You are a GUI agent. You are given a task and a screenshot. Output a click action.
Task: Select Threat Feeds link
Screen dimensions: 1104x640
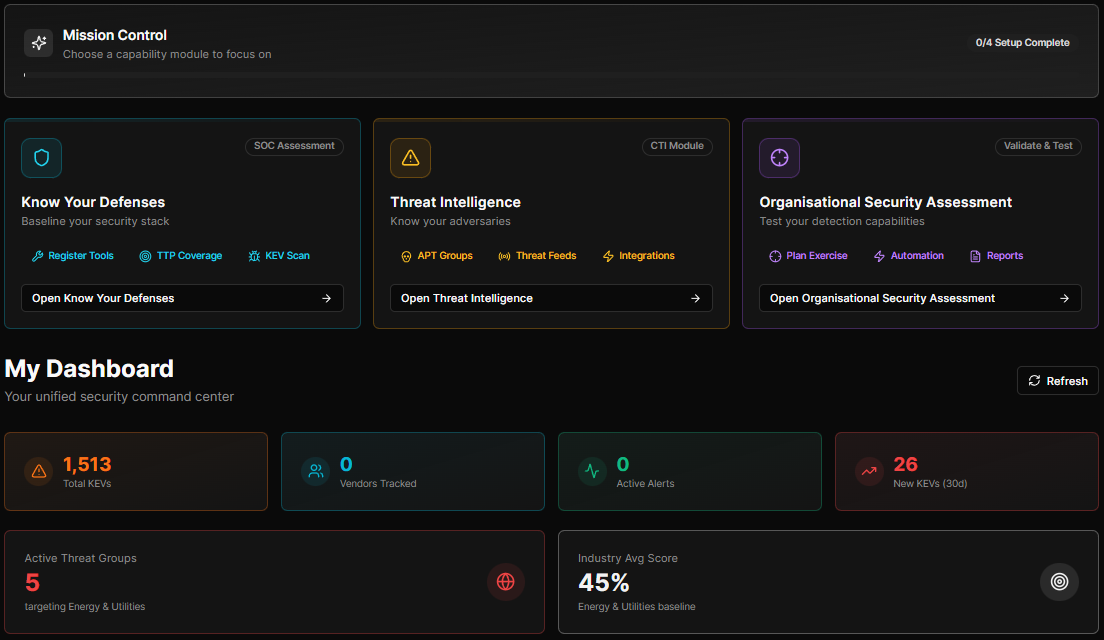537,256
